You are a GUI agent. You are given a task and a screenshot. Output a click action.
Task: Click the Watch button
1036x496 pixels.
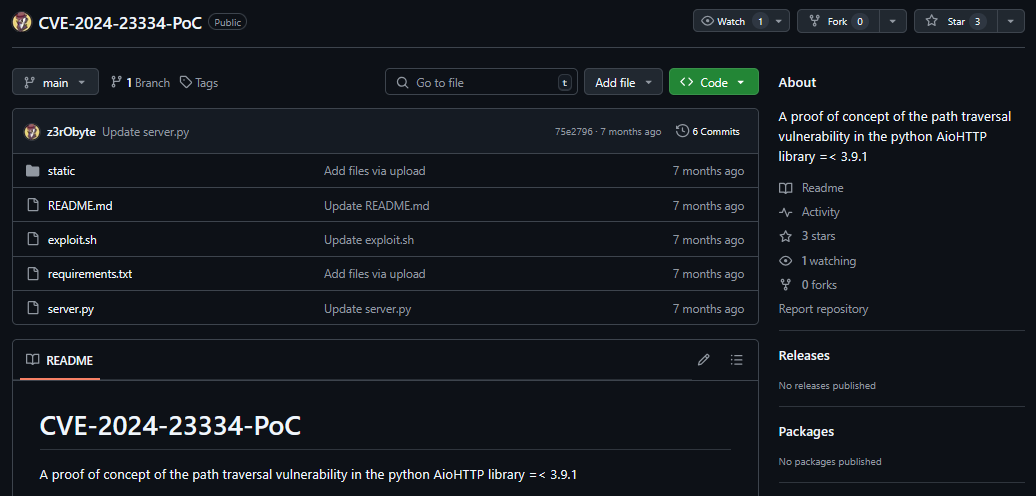click(731, 21)
